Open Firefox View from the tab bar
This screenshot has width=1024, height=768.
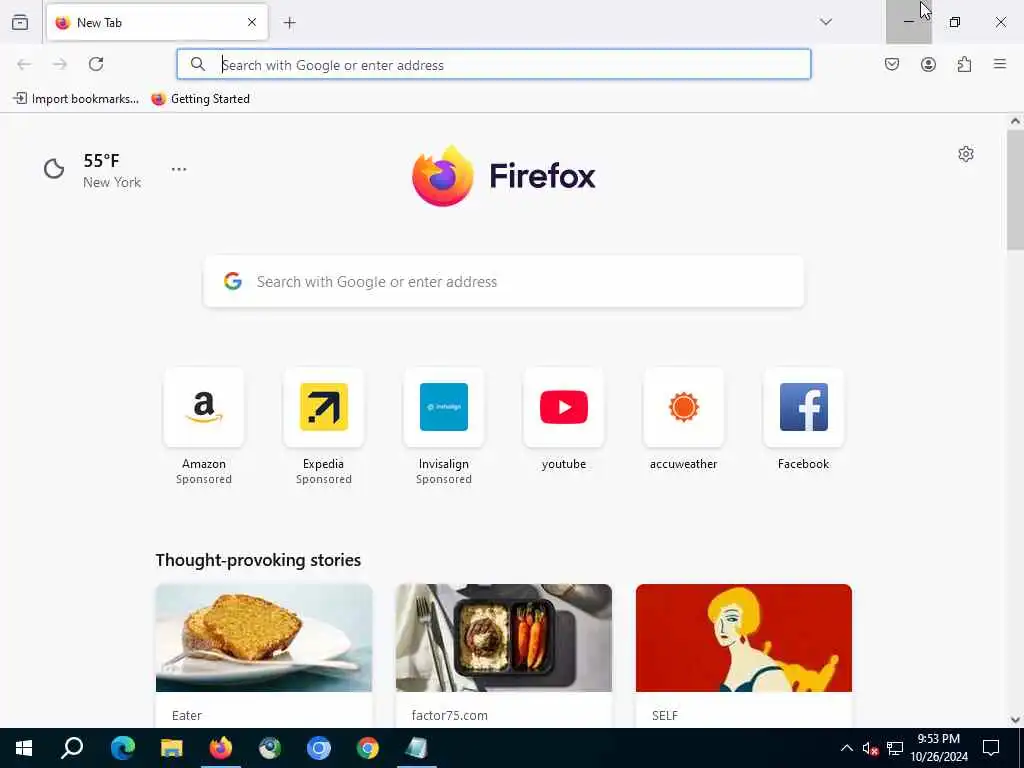click(x=20, y=22)
